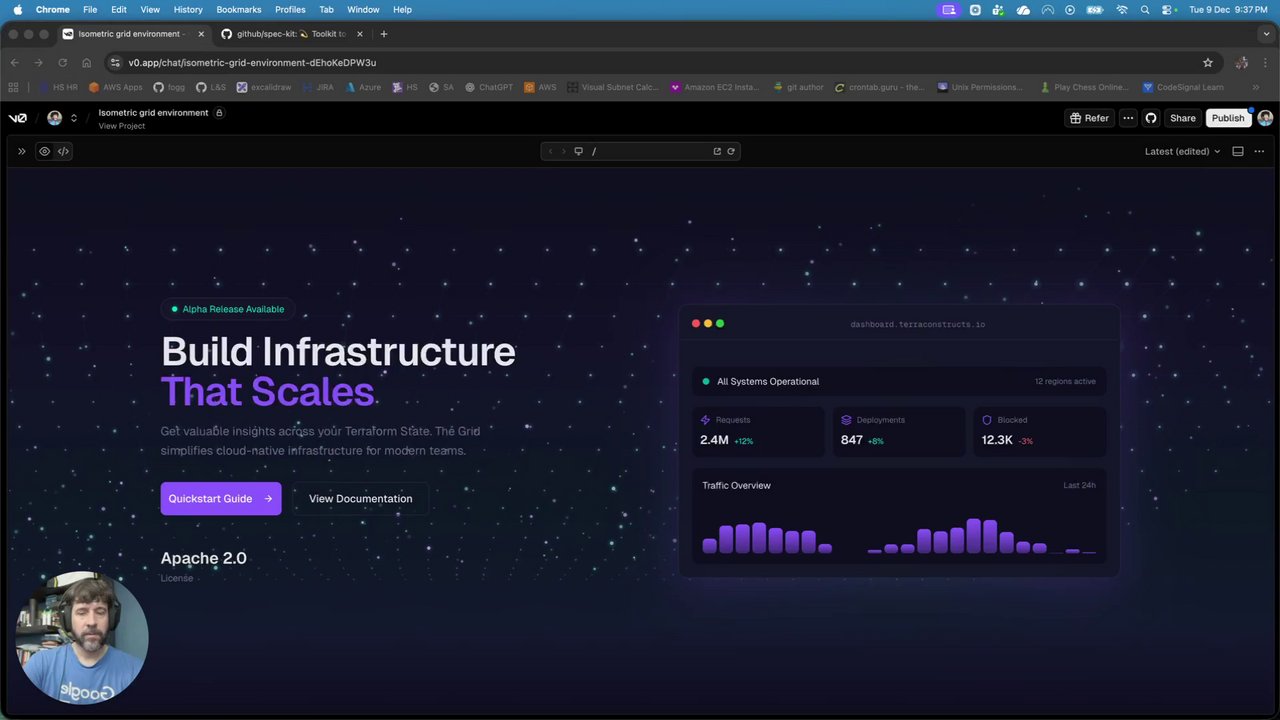
Task: Click the Traffic Overview heading
Action: click(736, 486)
